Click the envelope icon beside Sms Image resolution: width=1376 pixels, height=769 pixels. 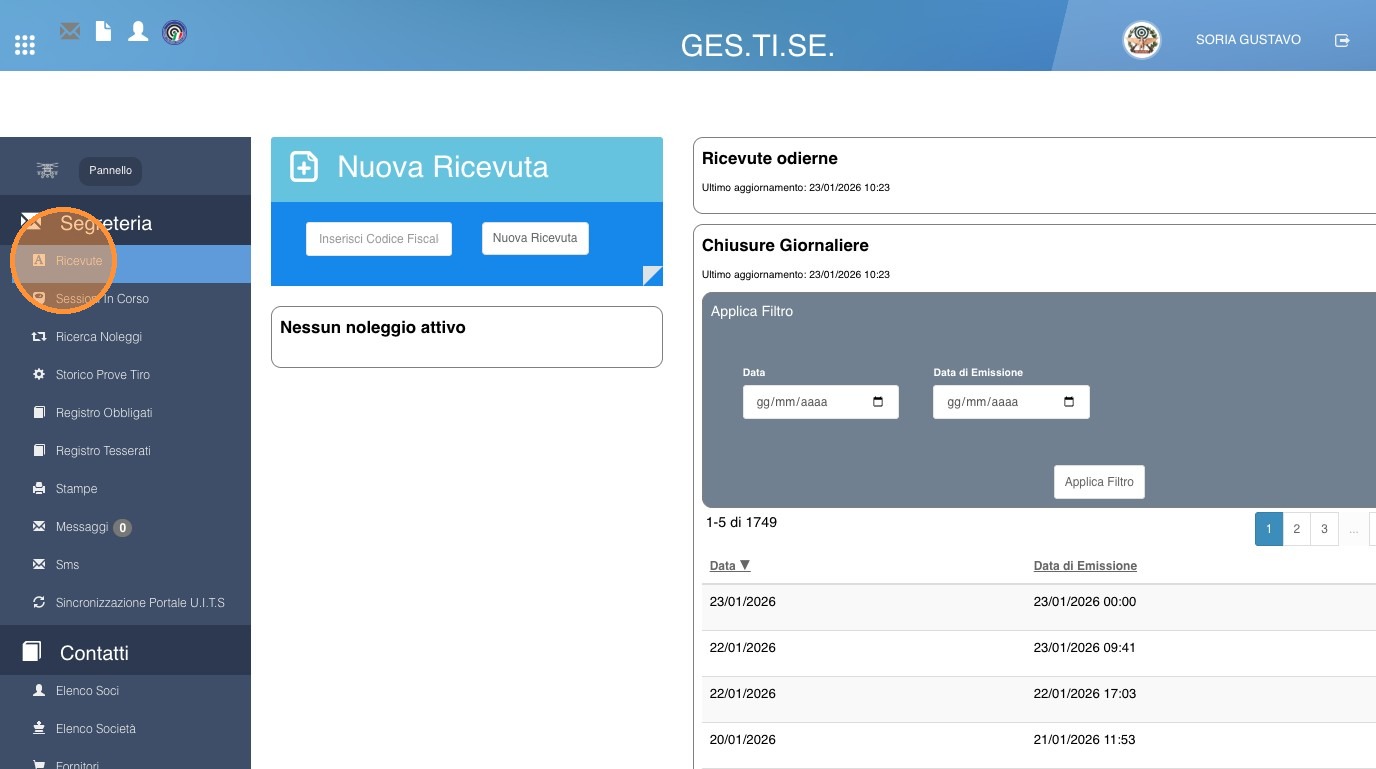pyautogui.click(x=39, y=565)
